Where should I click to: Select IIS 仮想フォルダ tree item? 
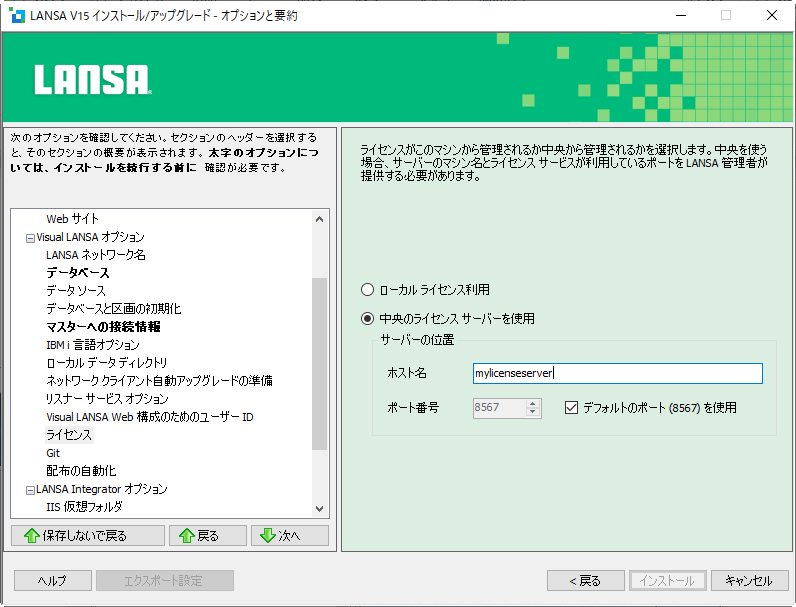tap(84, 507)
